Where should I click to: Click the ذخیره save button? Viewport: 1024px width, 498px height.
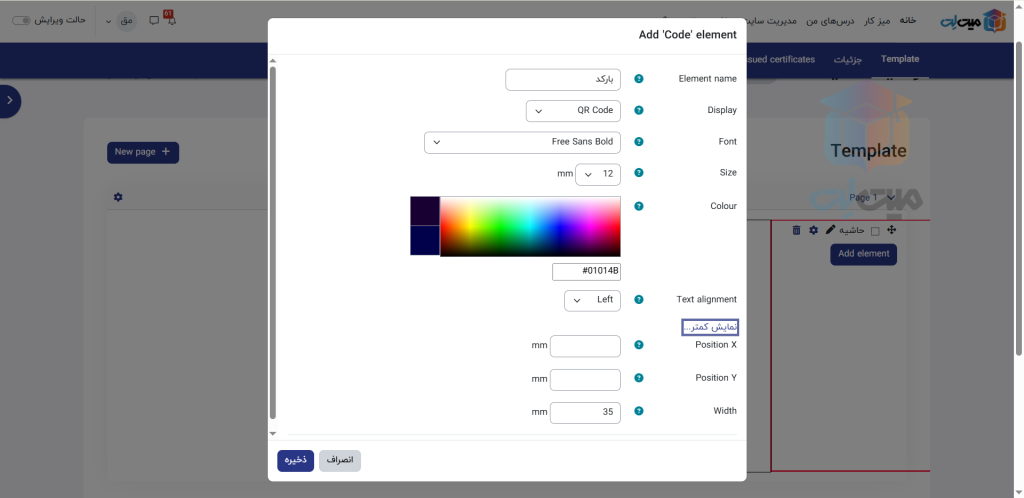tap(295, 460)
